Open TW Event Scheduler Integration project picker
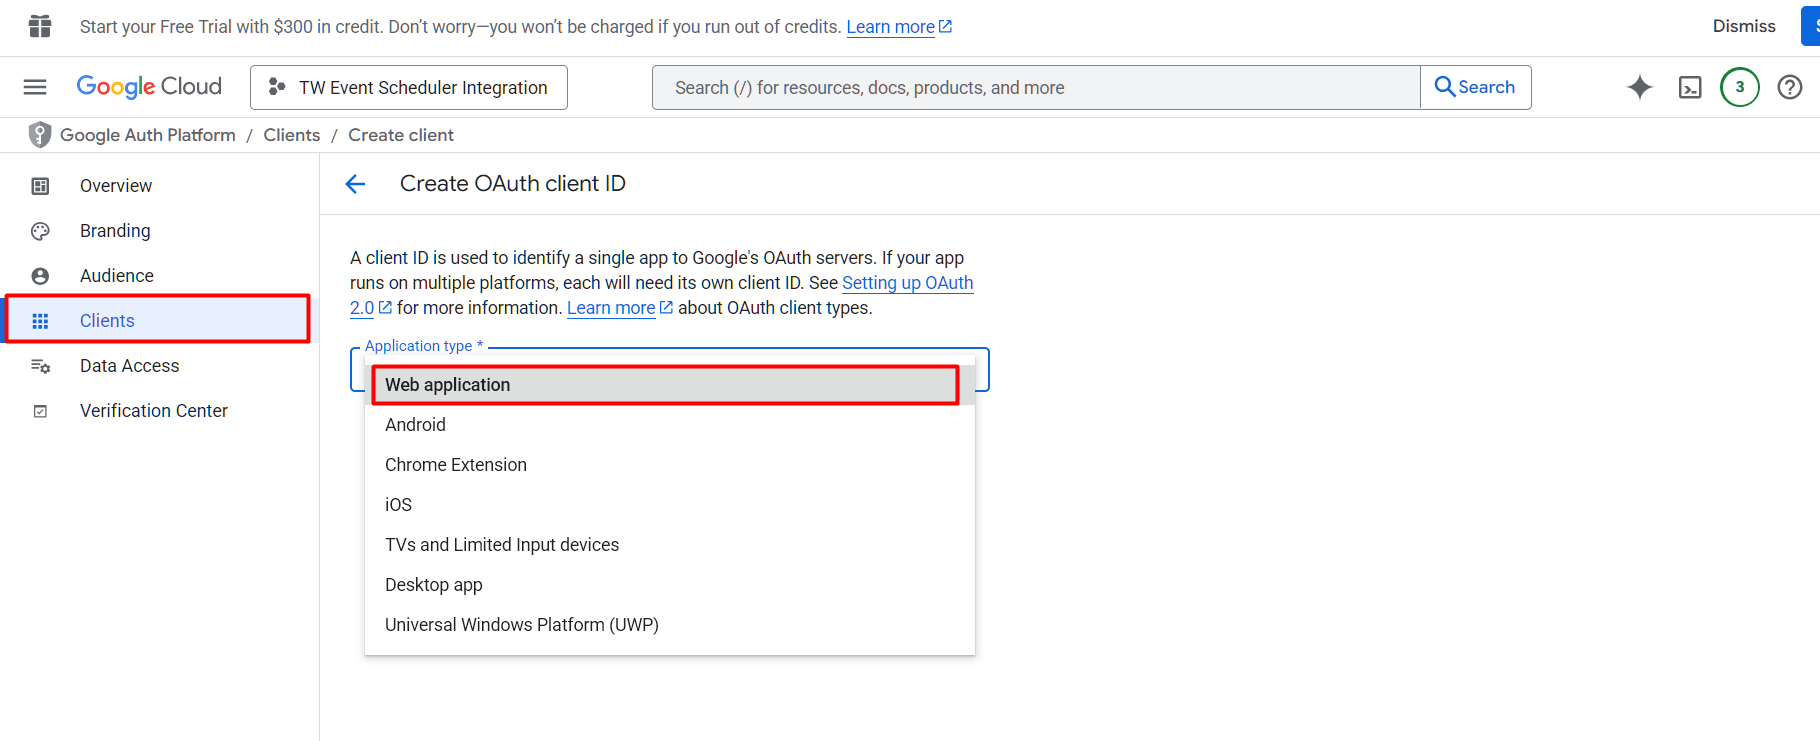 tap(409, 87)
